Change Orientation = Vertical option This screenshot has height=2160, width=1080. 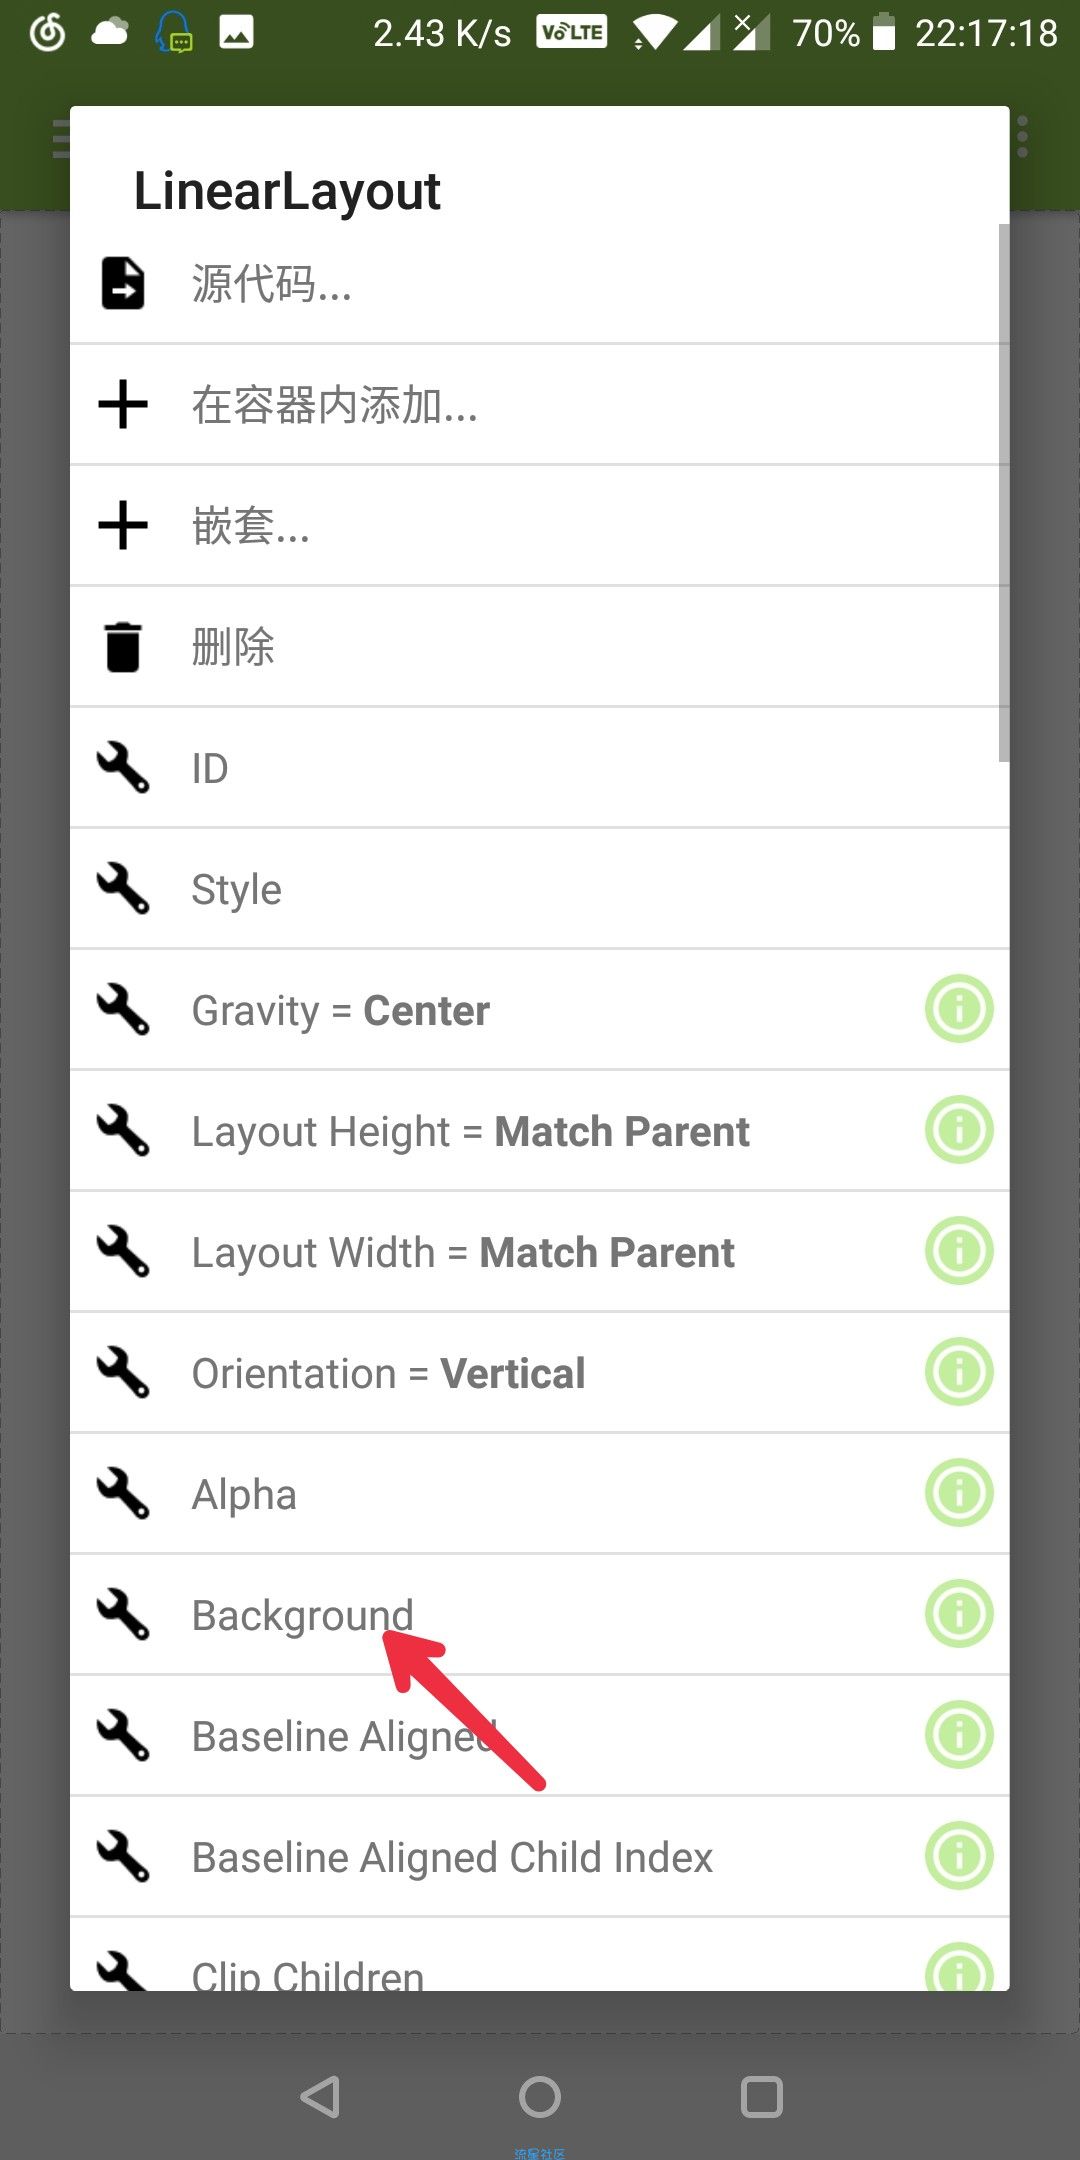(540, 1372)
